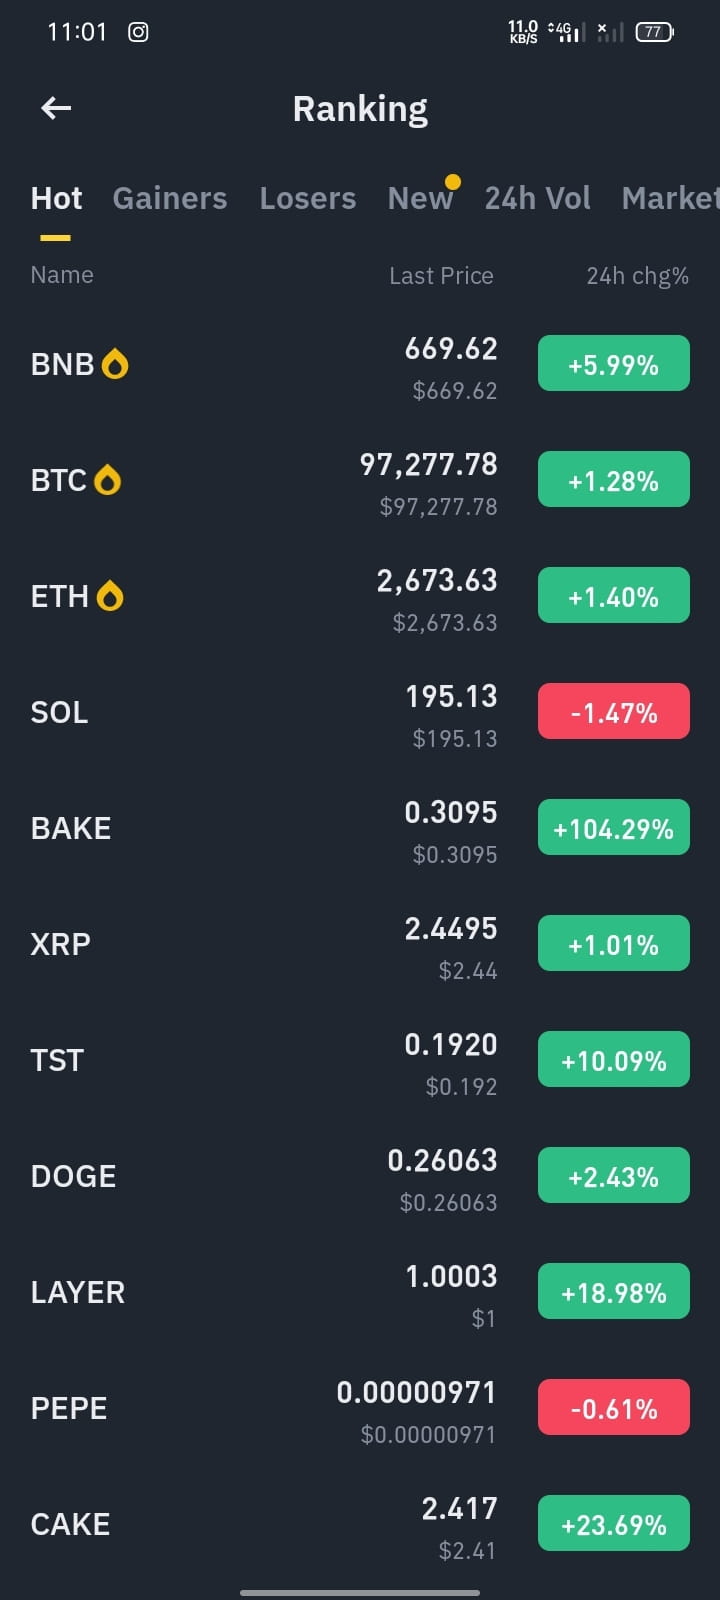Select the 24h Vol tab
Viewport: 720px width, 1600px height.
point(538,198)
